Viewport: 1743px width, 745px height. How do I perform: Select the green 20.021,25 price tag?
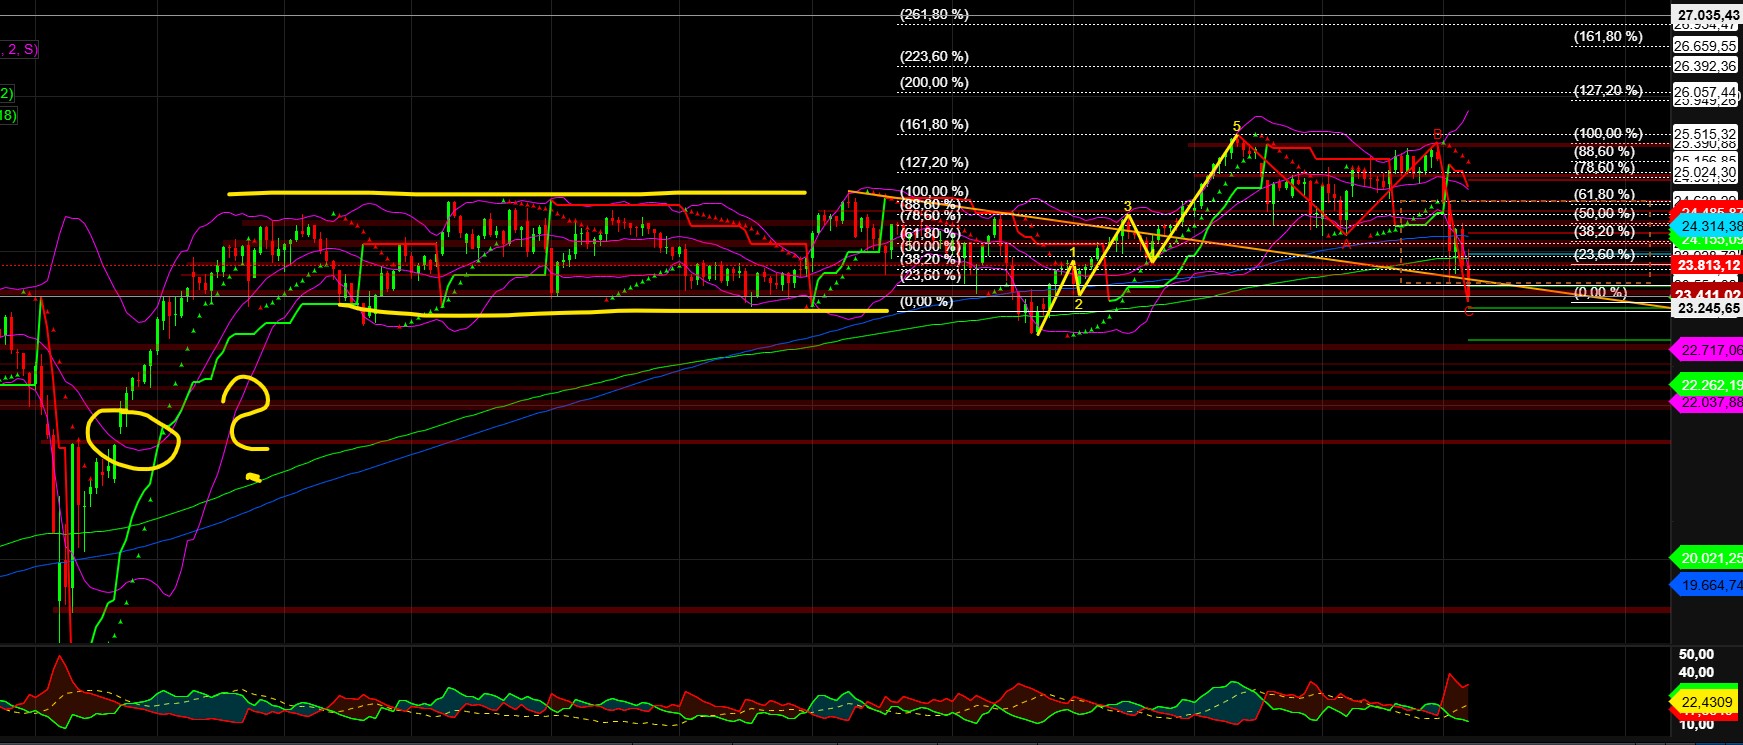coord(1708,558)
